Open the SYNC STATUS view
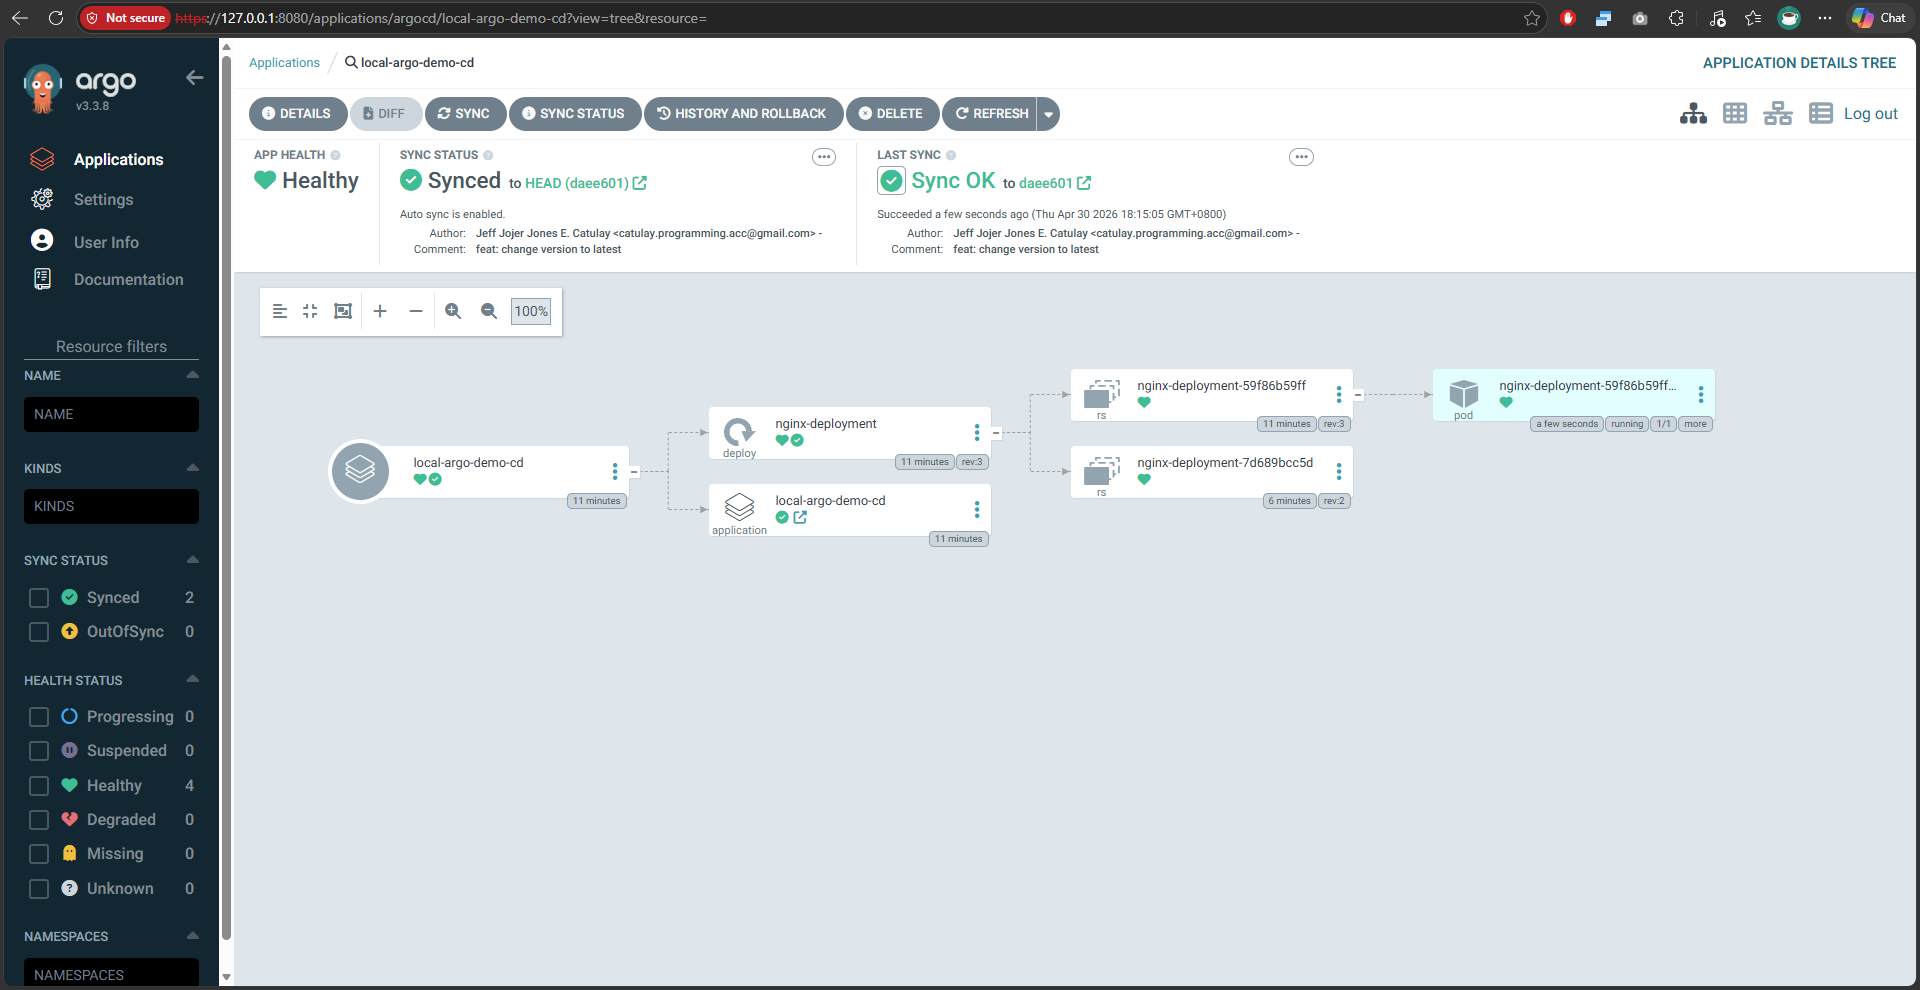Viewport: 1920px width, 990px height. point(574,113)
